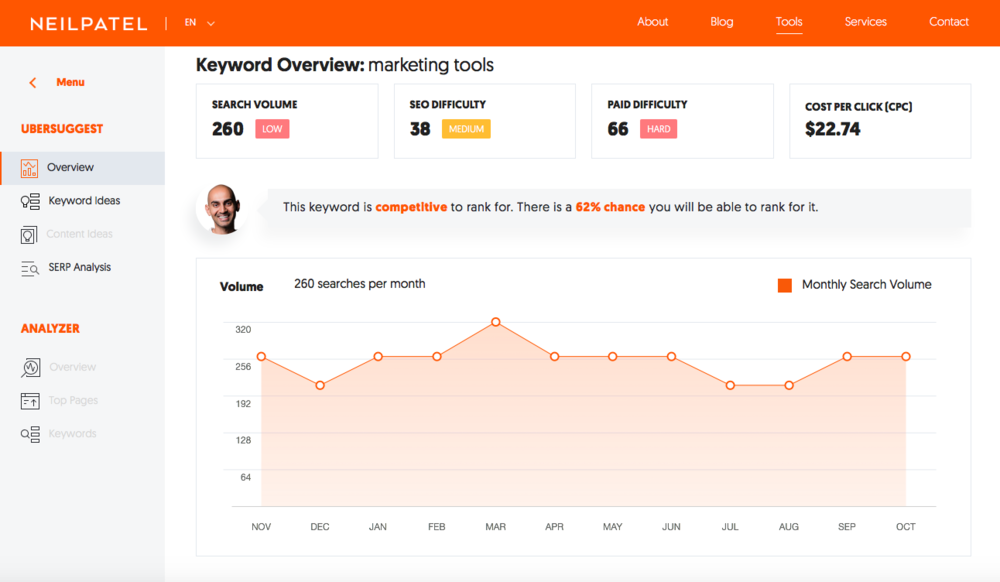Screen dimensions: 1000x582
Task: Click the OCT data point on chart
Action: coord(906,356)
